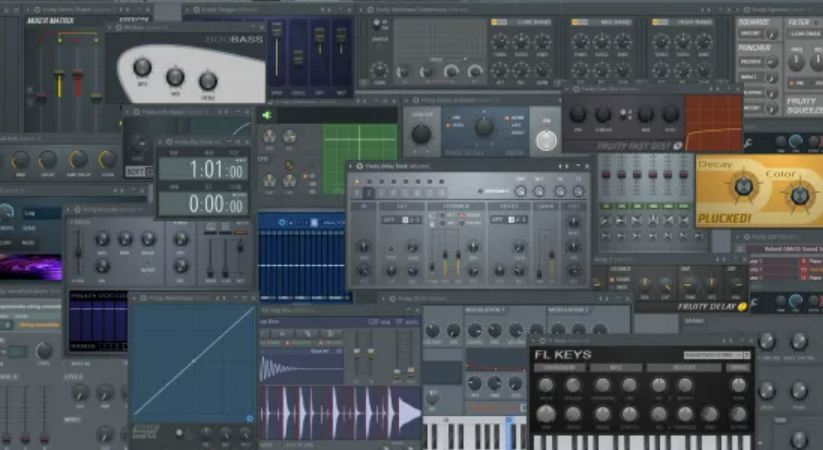Open Fruity delay bank gear options
This screenshot has height=450, width=823.
[x=360, y=166]
